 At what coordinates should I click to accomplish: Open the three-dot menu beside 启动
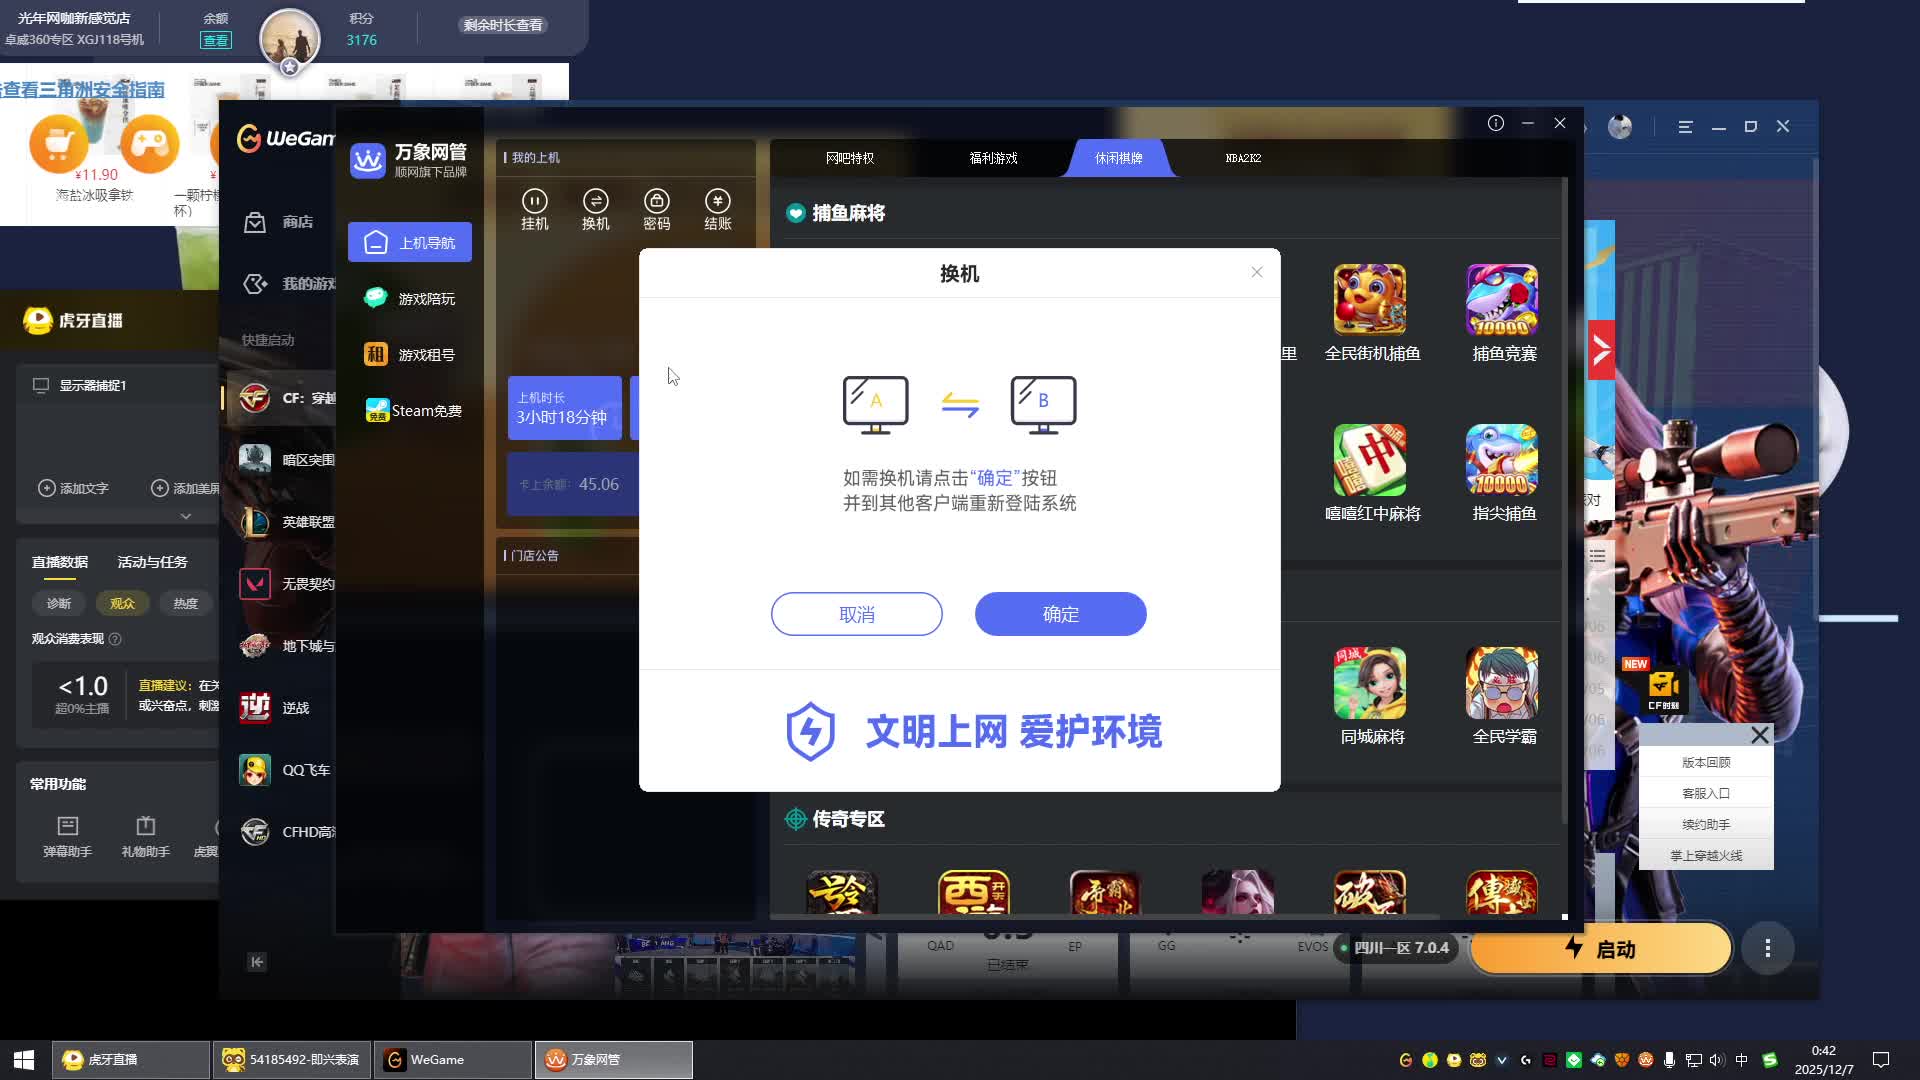1767,948
